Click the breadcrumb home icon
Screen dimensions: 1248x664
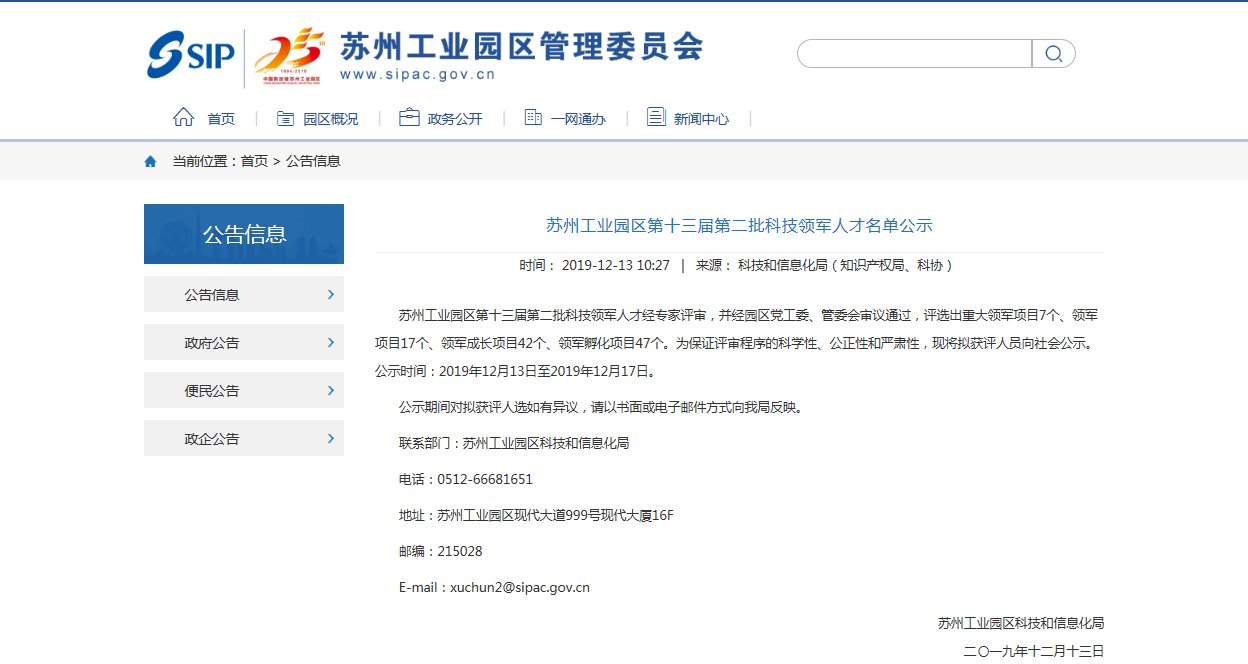(150, 160)
